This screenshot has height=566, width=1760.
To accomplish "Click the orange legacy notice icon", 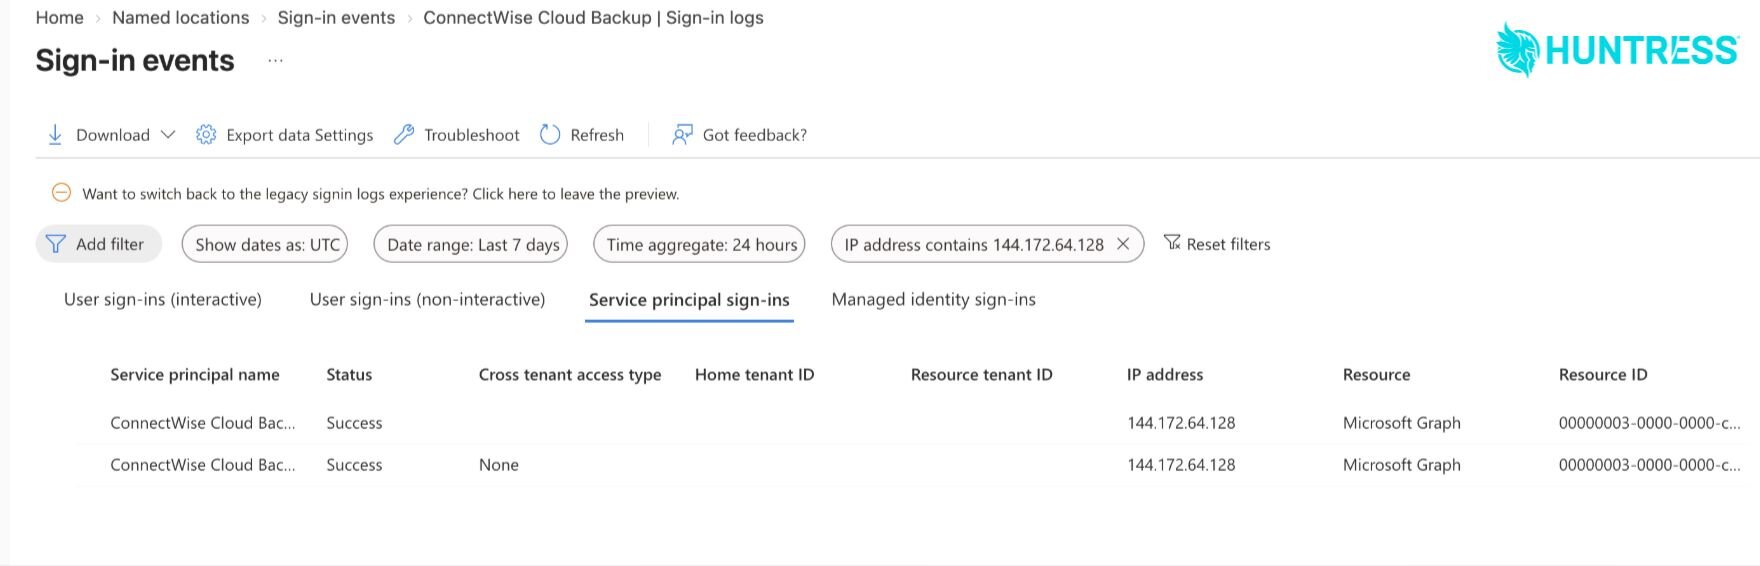I will [61, 193].
